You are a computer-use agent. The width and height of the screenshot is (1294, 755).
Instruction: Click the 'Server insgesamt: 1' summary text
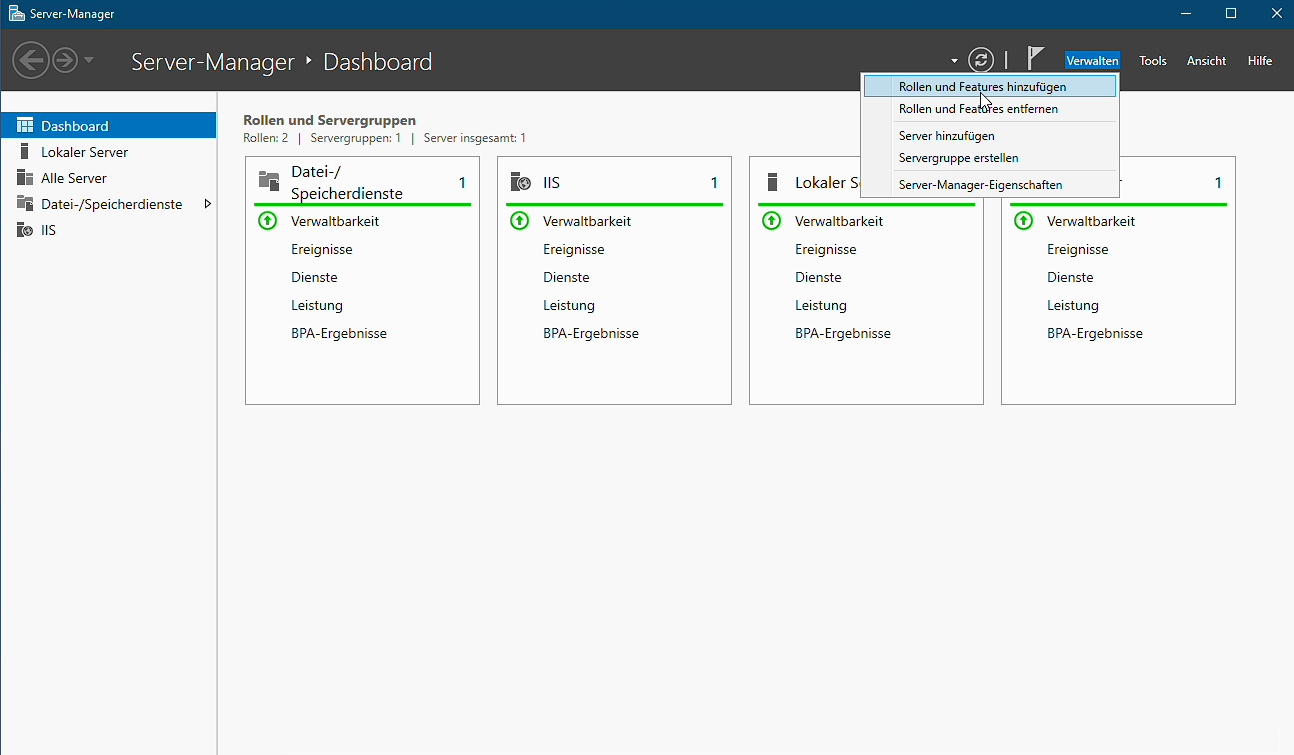(x=475, y=138)
